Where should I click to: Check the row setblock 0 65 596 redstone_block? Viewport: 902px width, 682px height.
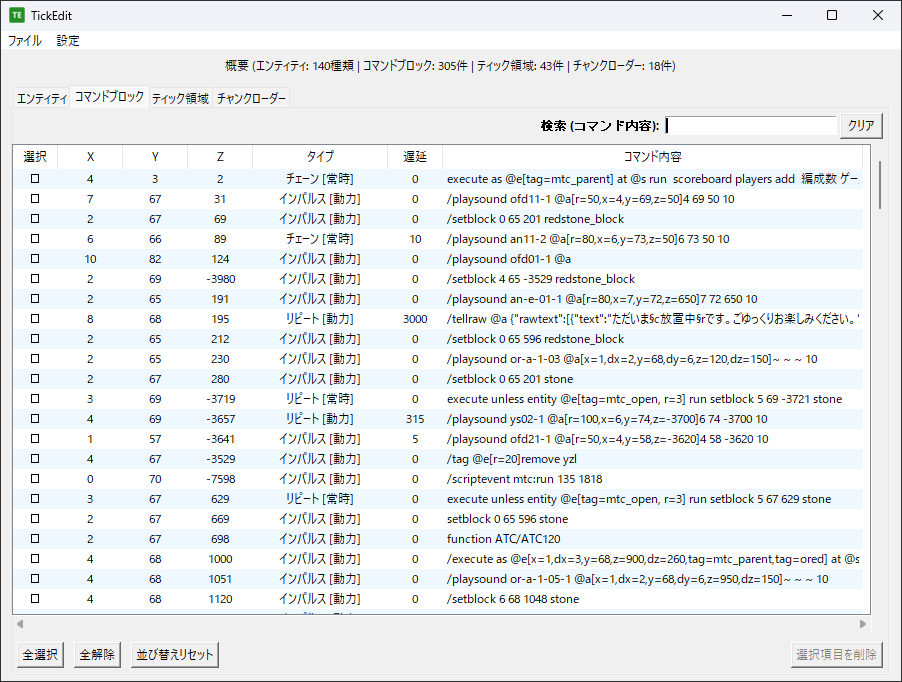click(x=35, y=339)
